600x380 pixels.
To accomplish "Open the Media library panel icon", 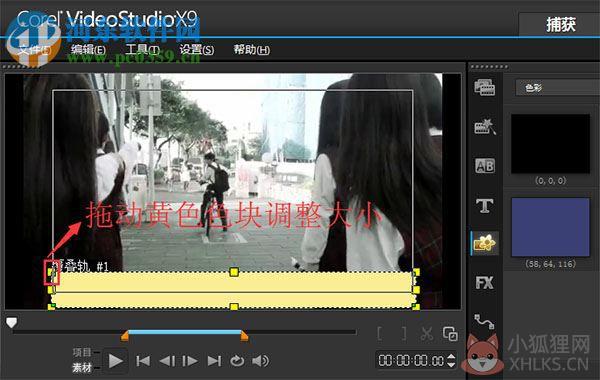I will pyautogui.click(x=484, y=87).
